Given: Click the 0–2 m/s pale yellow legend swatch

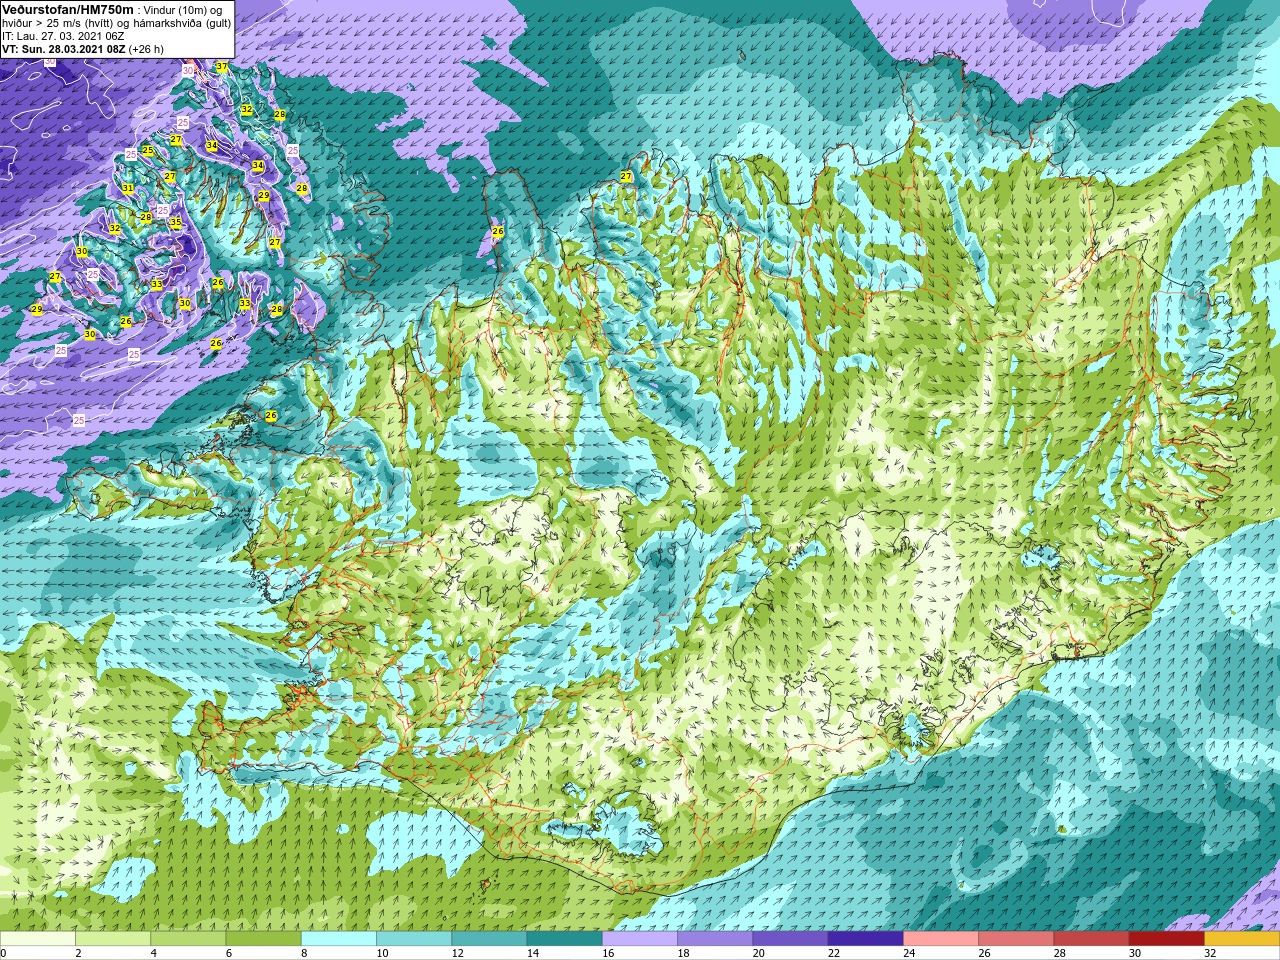Looking at the screenshot, I should point(38,940).
